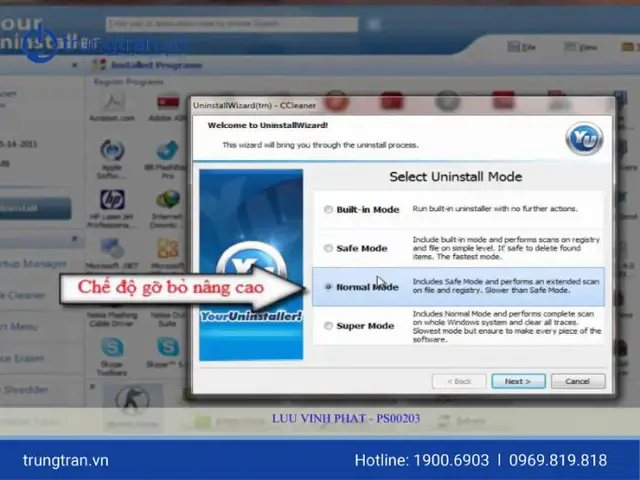
Task: Open Trace Eraser in left sidebar
Action: tap(22, 358)
